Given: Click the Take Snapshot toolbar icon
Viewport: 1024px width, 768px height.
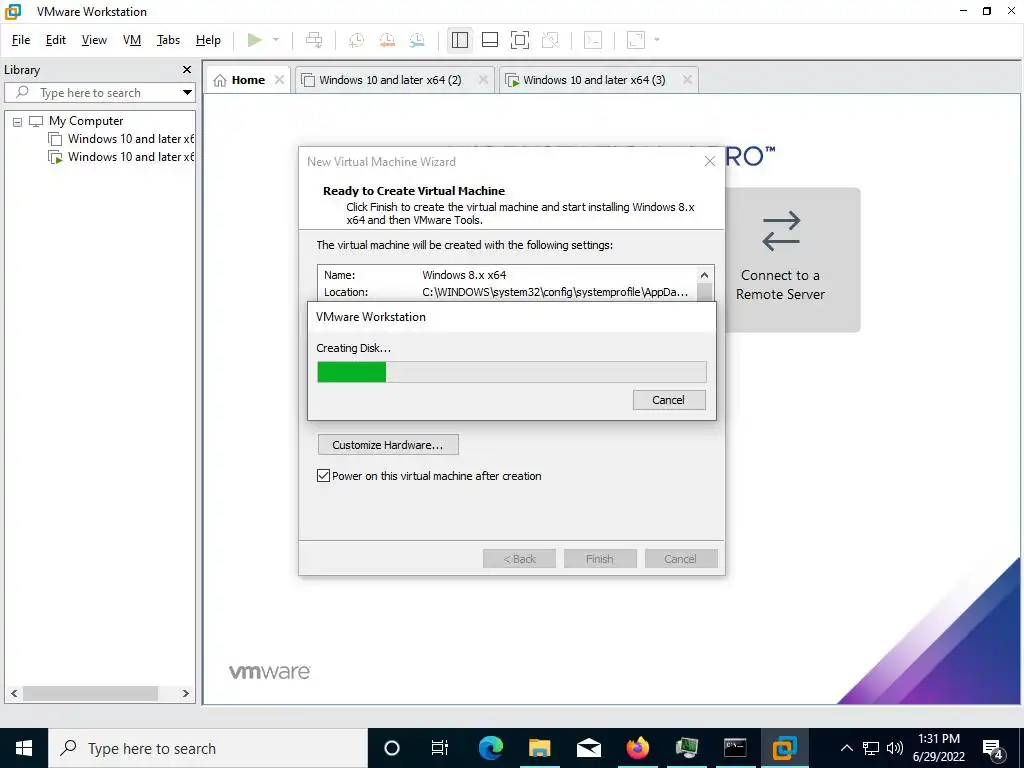Looking at the screenshot, I should [357, 40].
